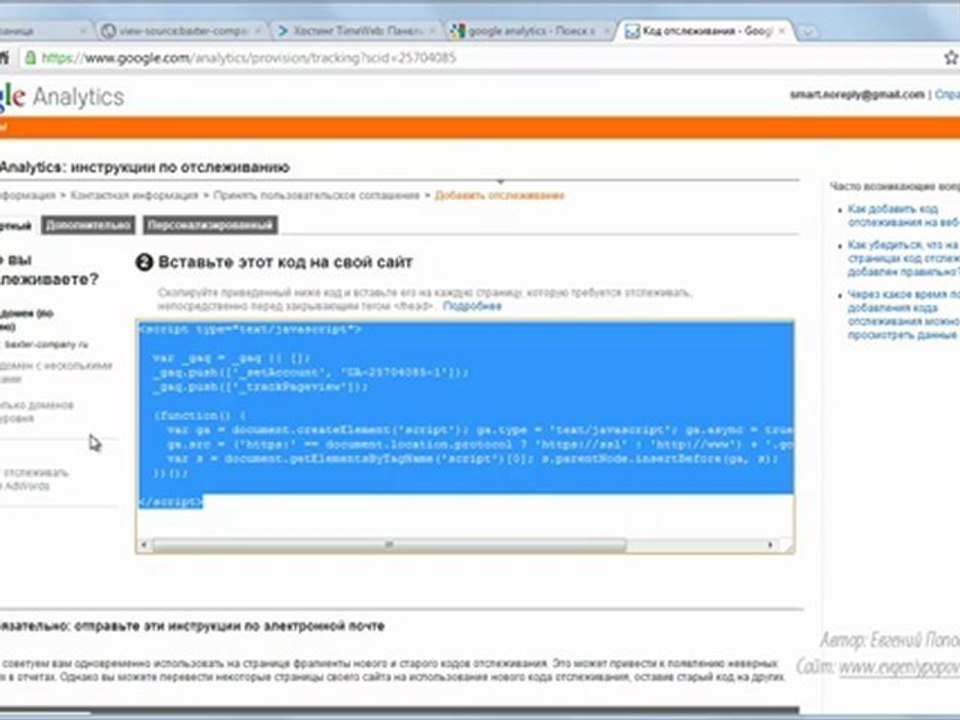Select the Код отслеживания browser tab
This screenshot has height=720, width=960.
click(x=703, y=31)
